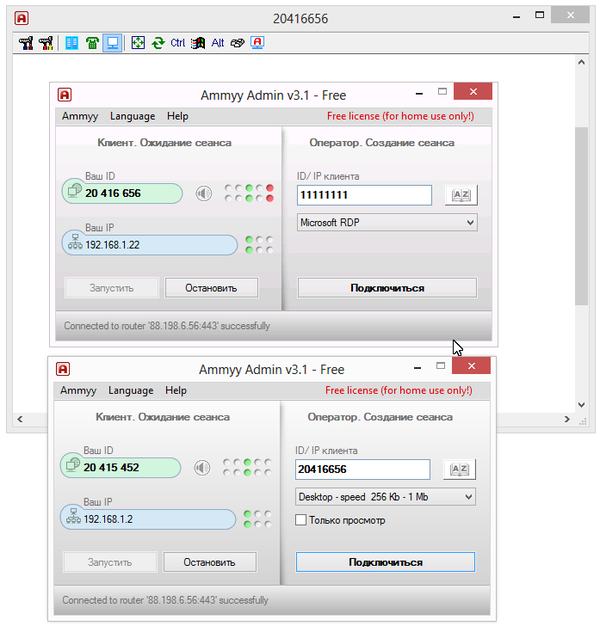The image size is (600, 626).
Task: Click the Ammyy monitor icon in viewer toolbar
Action: tap(257, 43)
